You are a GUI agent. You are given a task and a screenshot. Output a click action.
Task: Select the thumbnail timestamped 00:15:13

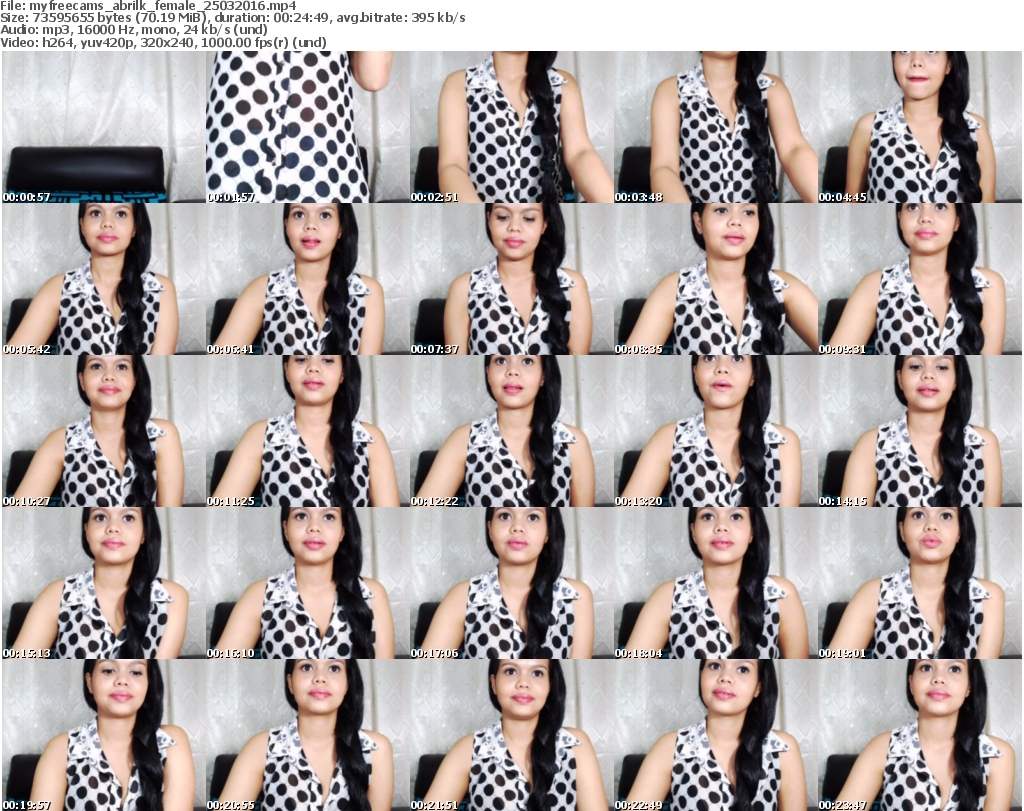(x=103, y=584)
